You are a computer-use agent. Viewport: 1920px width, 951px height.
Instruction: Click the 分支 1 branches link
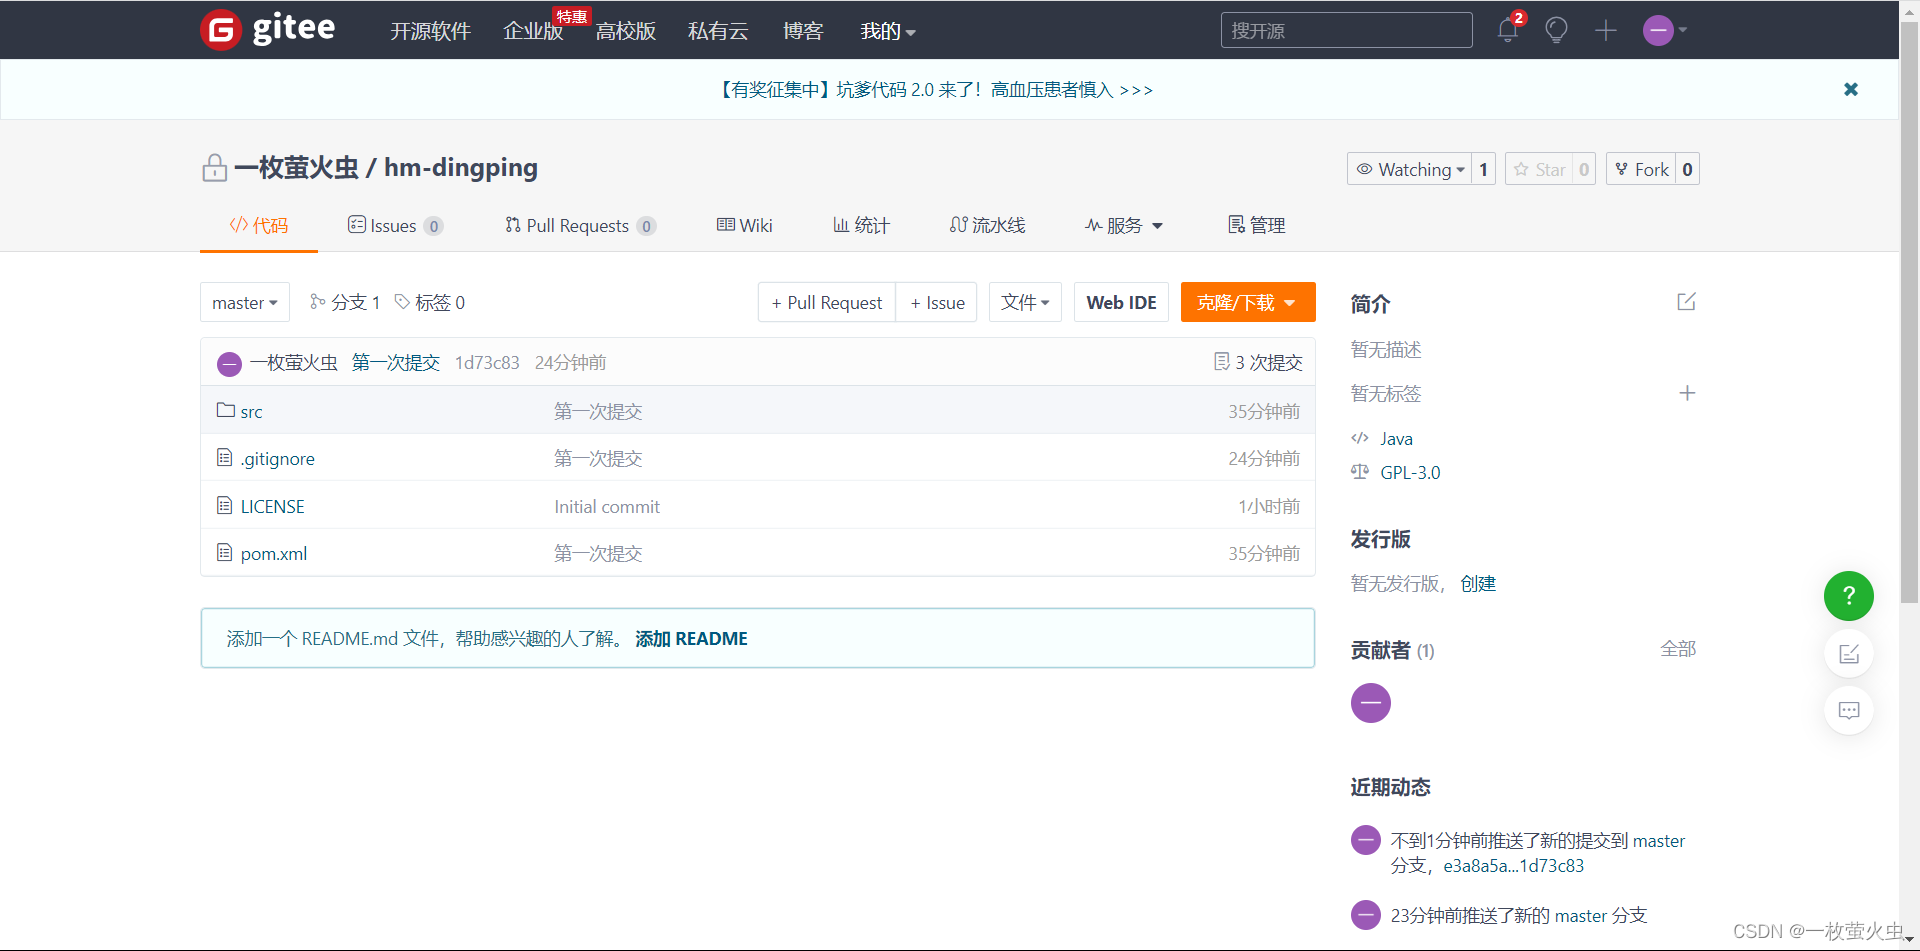[x=345, y=302]
